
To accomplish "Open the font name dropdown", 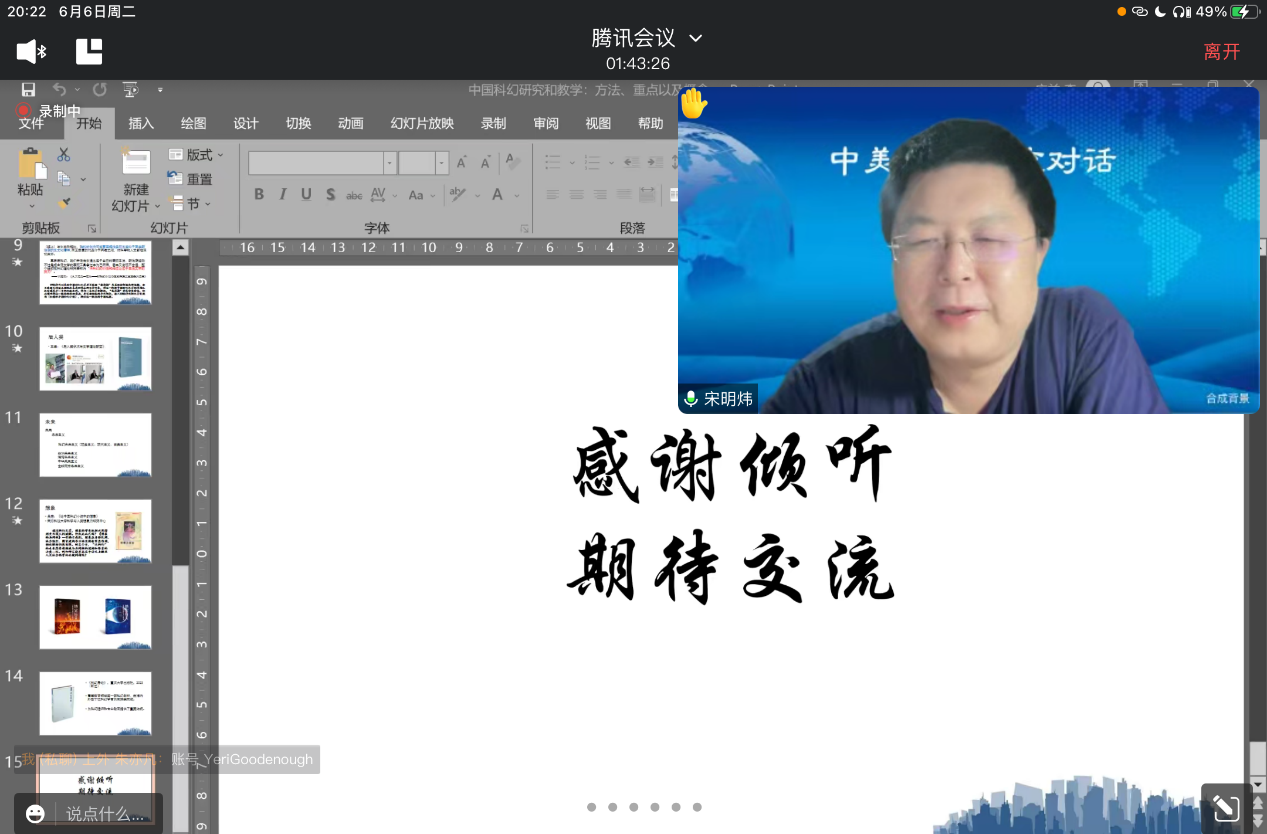I will tap(390, 163).
